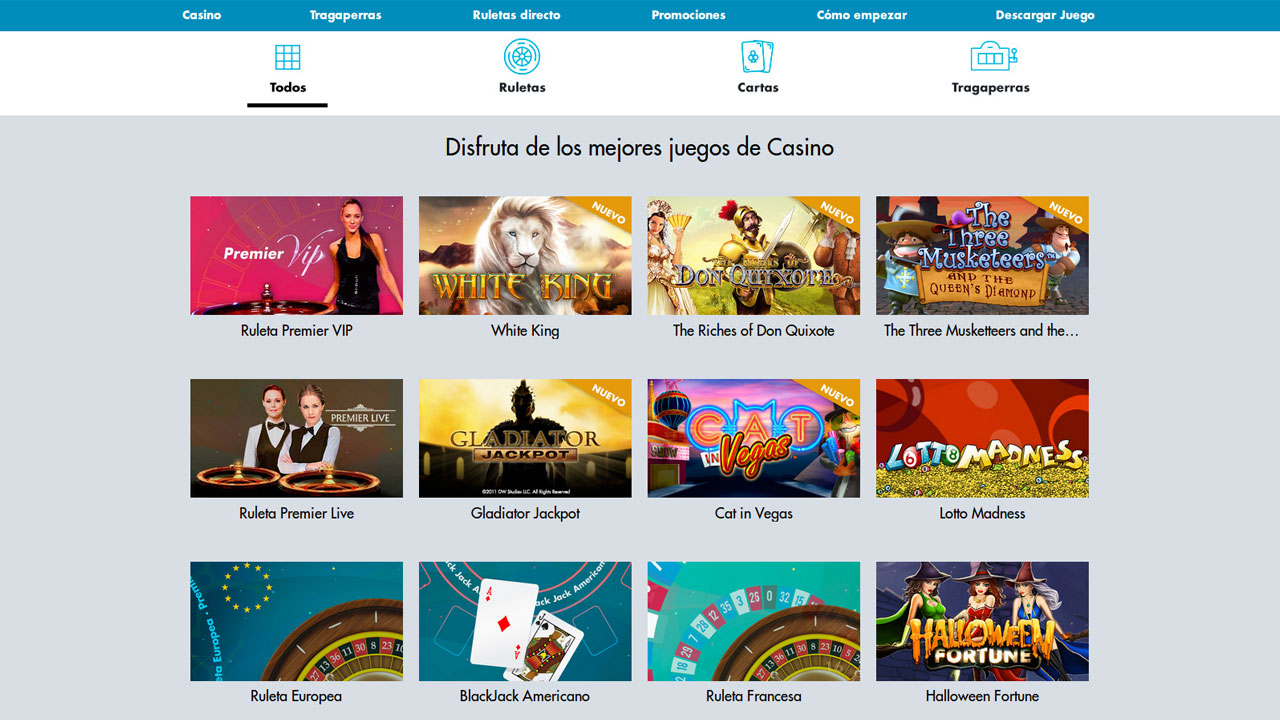Screen dimensions: 1280x720
Task: Open the Casino menu item
Action: 202,15
